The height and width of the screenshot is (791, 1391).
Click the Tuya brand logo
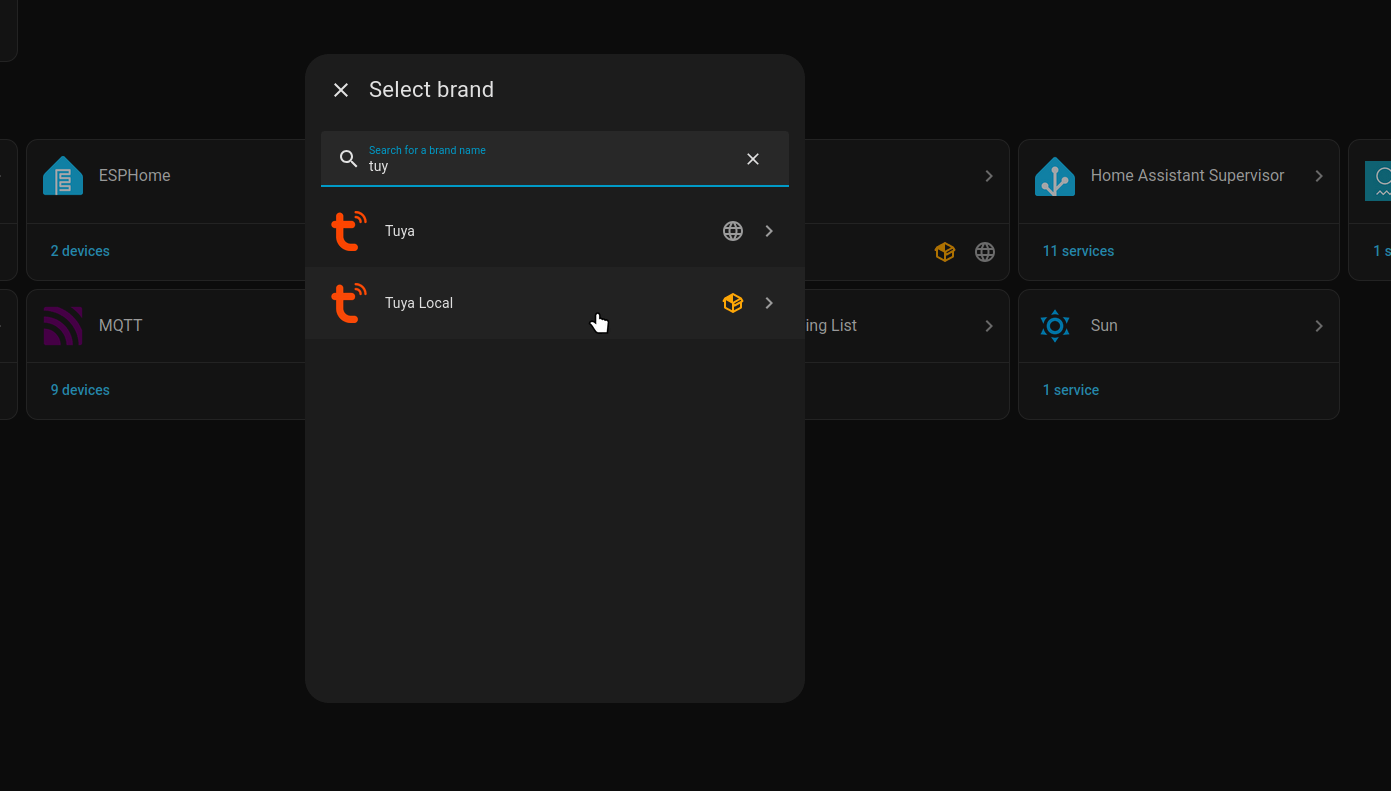[348, 231]
